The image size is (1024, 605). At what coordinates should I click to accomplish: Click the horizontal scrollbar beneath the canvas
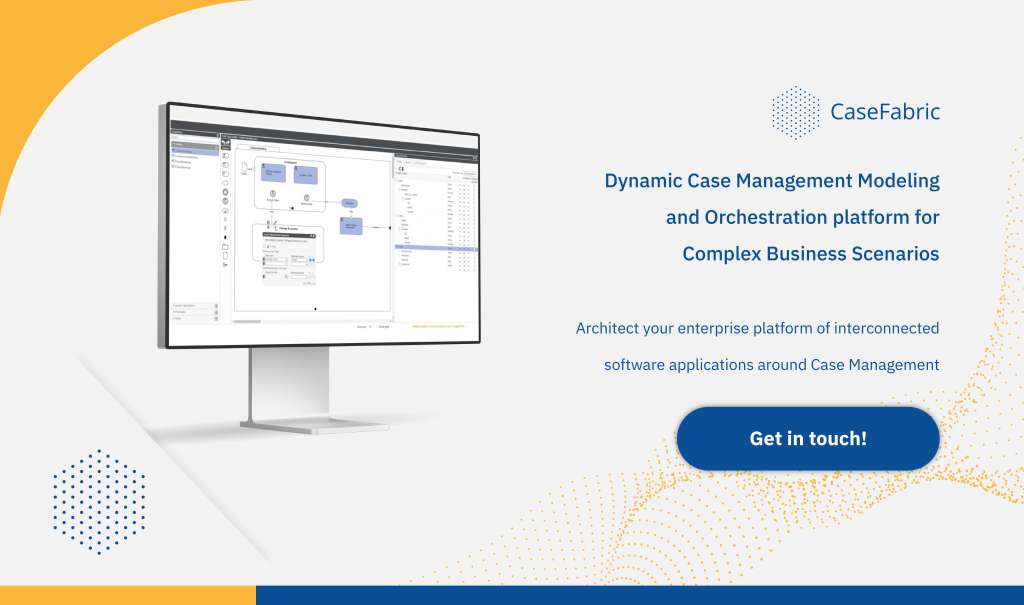point(248,321)
